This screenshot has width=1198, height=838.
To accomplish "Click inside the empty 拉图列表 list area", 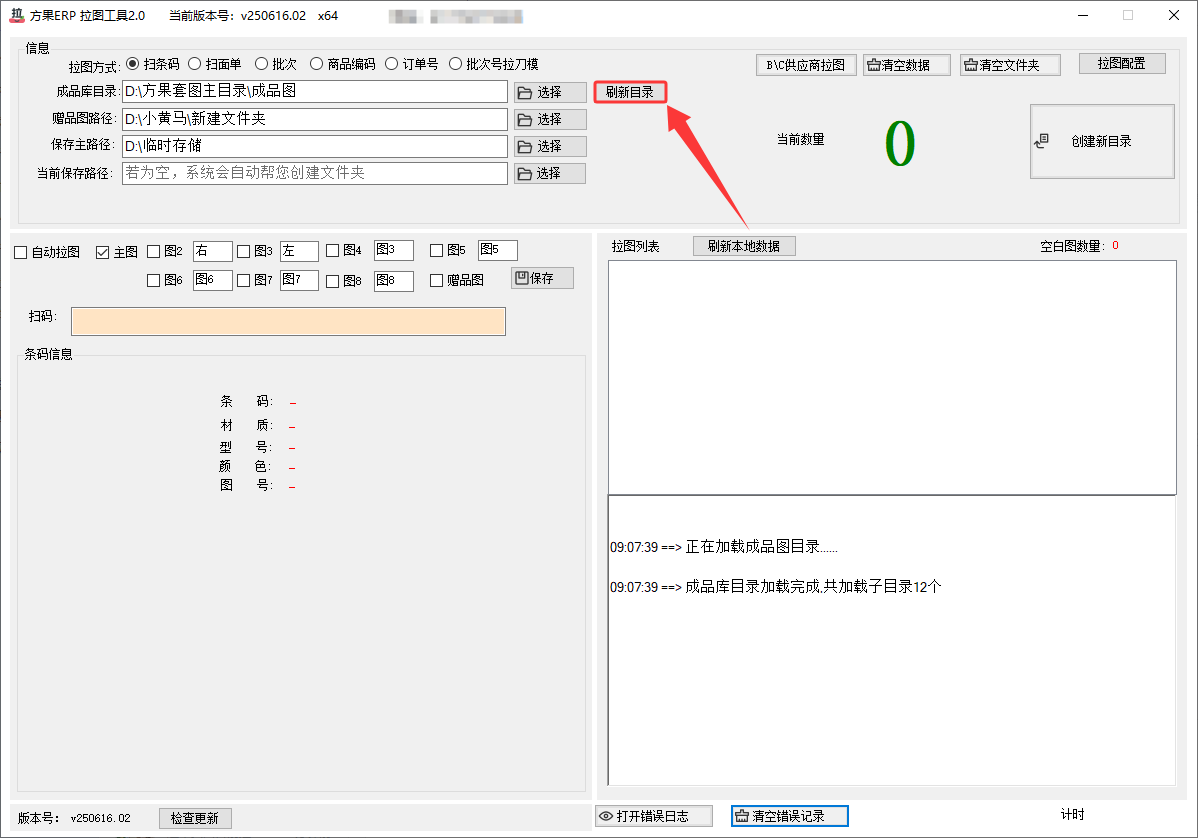I will [x=892, y=377].
